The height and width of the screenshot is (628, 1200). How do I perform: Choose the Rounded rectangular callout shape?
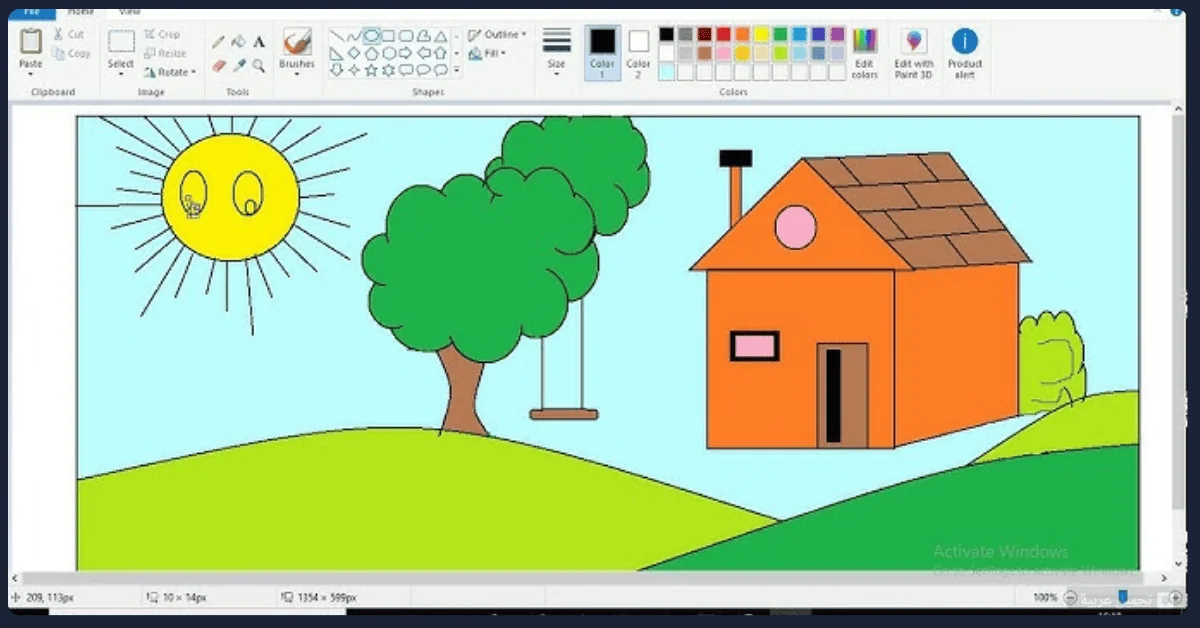[405, 70]
